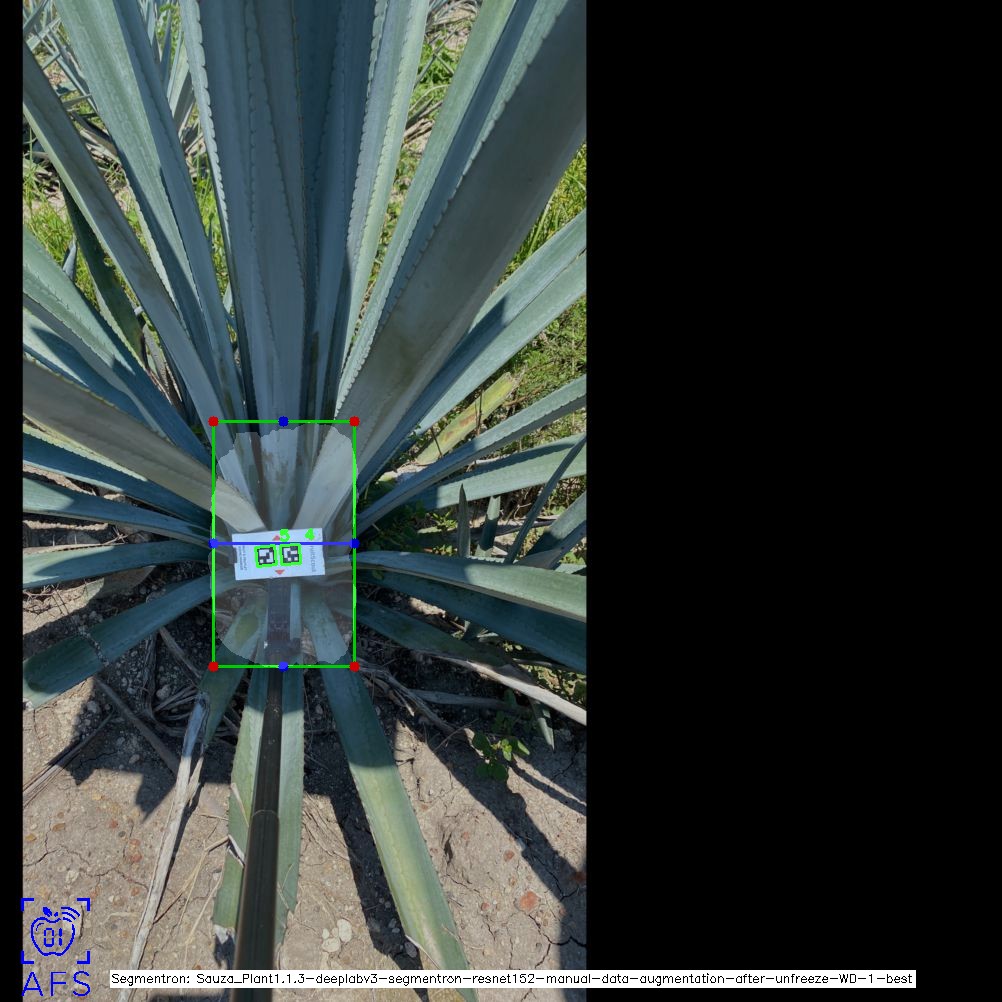Select the right ArUco marker on card
1002x1002 pixels.
coord(291,554)
